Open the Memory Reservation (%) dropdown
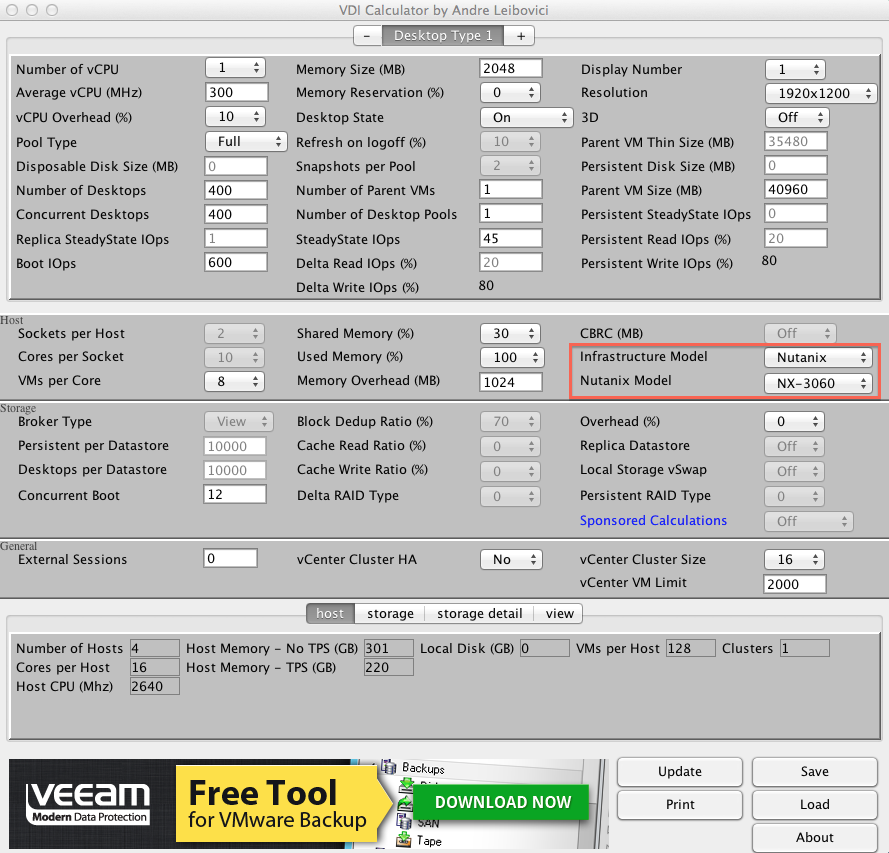Viewport: 889px width, 853px height. pos(510,92)
